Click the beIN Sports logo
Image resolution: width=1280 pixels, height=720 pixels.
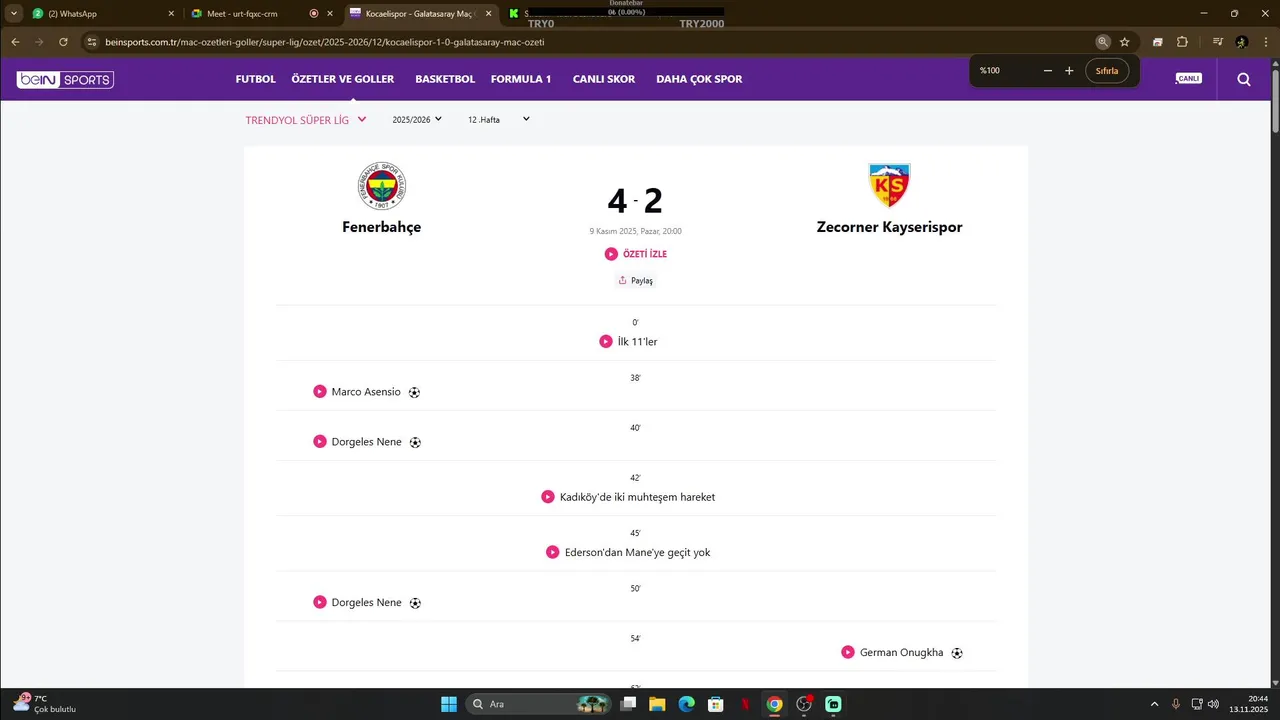coord(65,79)
